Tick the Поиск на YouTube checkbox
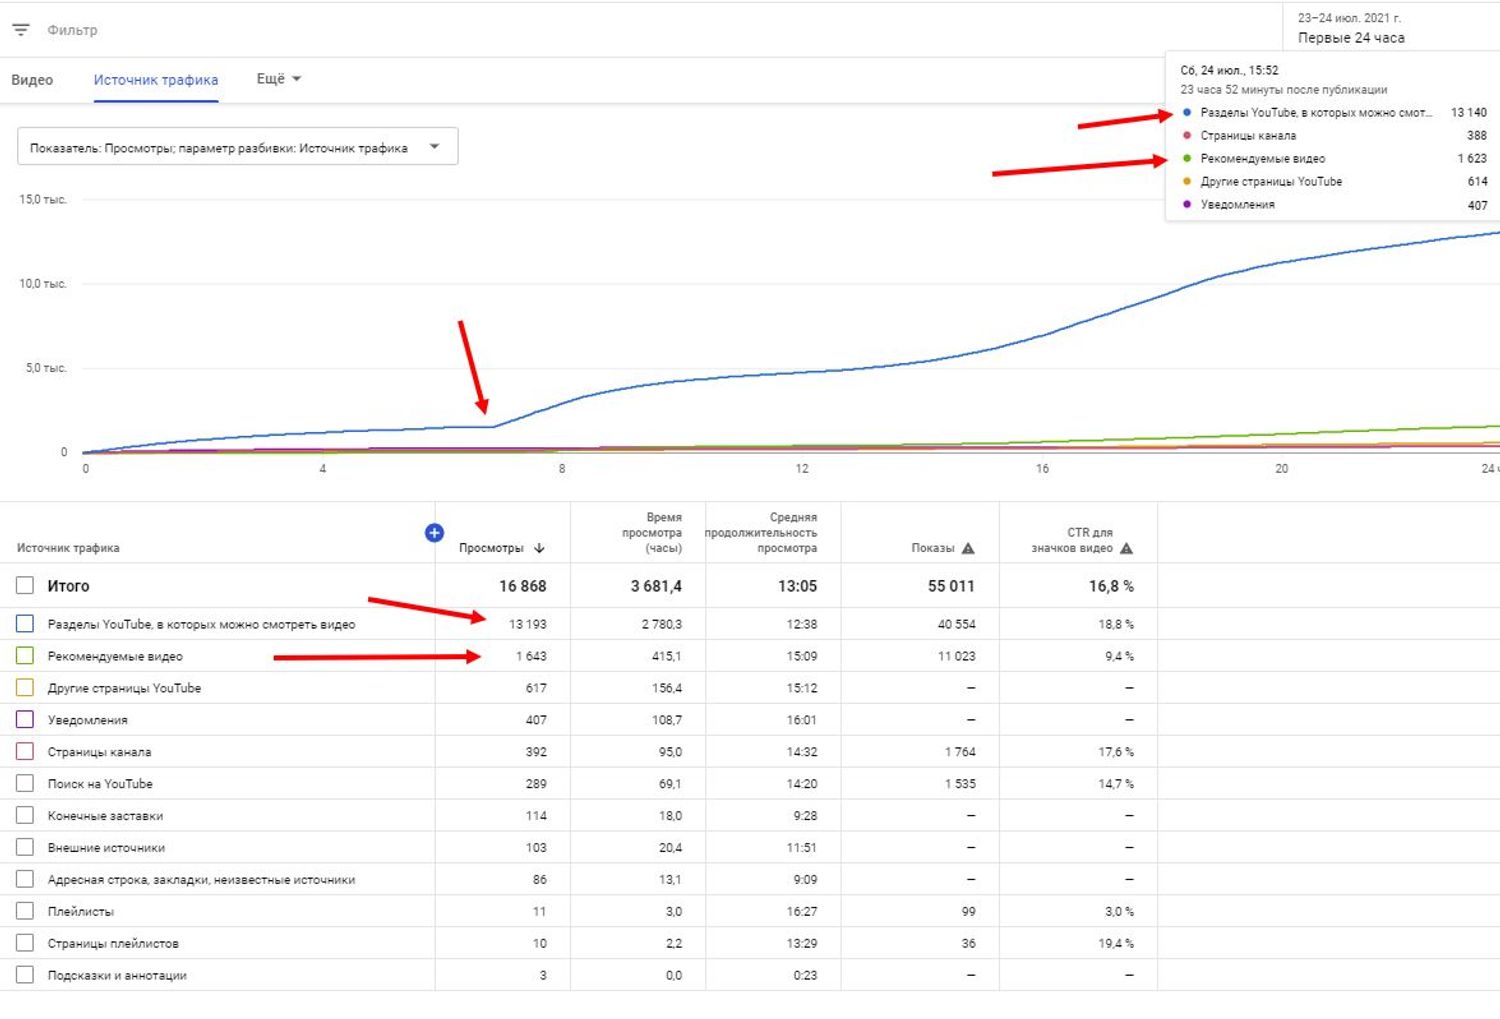This screenshot has height=1019, width=1500. pyautogui.click(x=25, y=784)
